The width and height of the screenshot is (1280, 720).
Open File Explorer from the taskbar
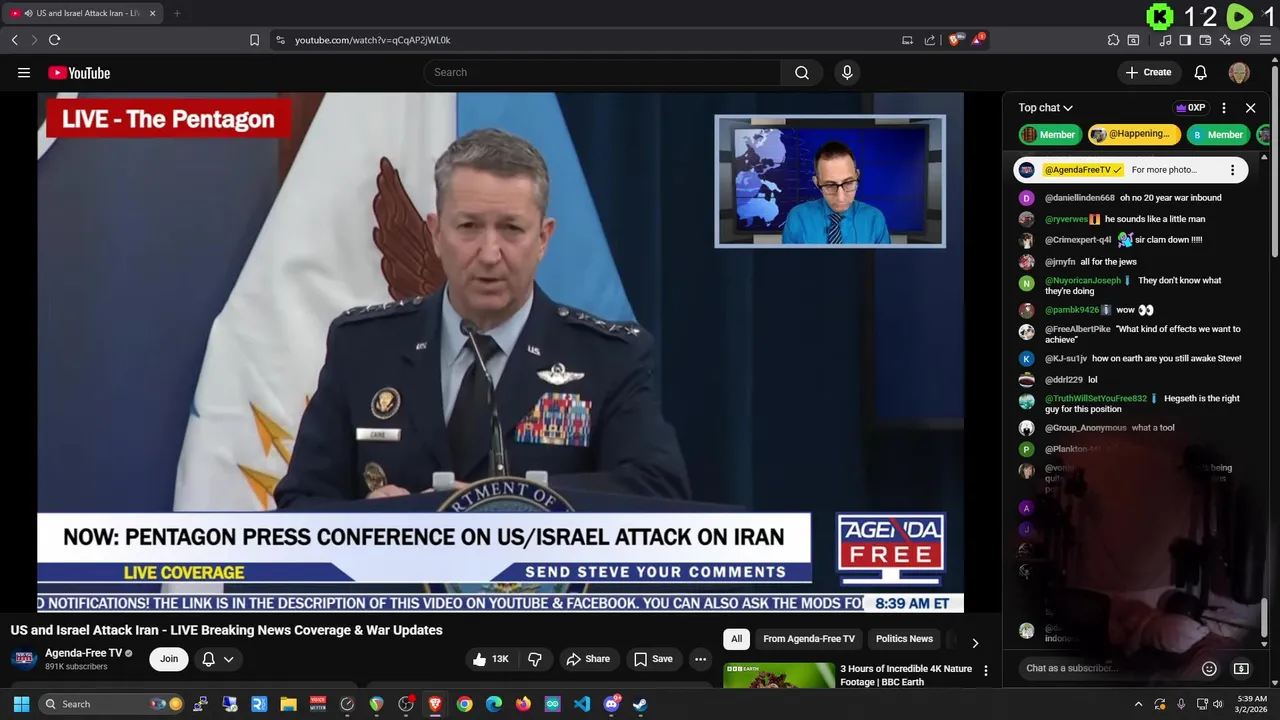click(x=288, y=704)
